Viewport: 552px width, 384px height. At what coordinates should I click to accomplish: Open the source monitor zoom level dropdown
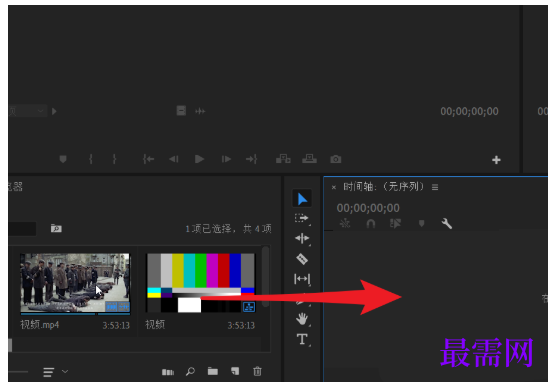coord(27,111)
